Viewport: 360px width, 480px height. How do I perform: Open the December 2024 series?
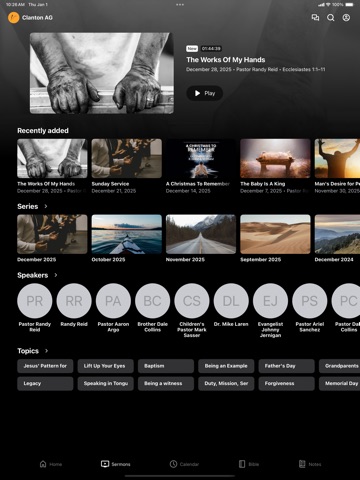click(337, 234)
